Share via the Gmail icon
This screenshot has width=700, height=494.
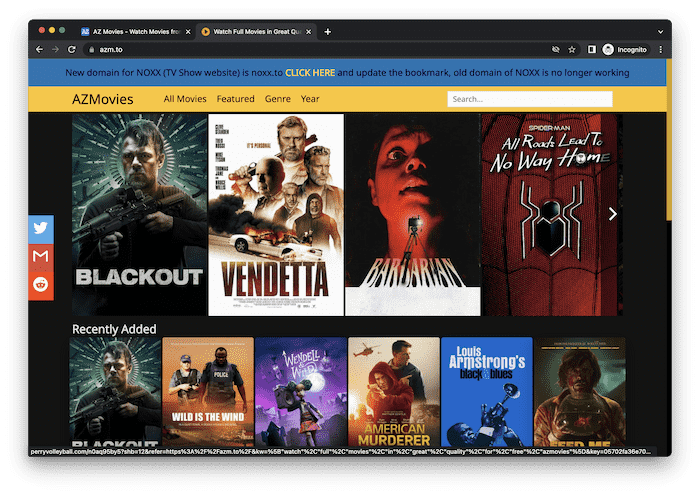41,257
